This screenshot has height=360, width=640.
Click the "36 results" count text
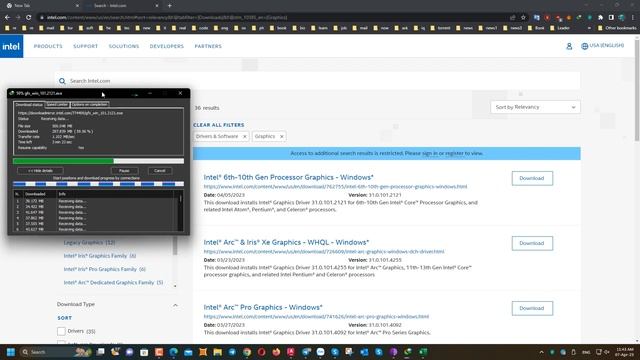207,108
